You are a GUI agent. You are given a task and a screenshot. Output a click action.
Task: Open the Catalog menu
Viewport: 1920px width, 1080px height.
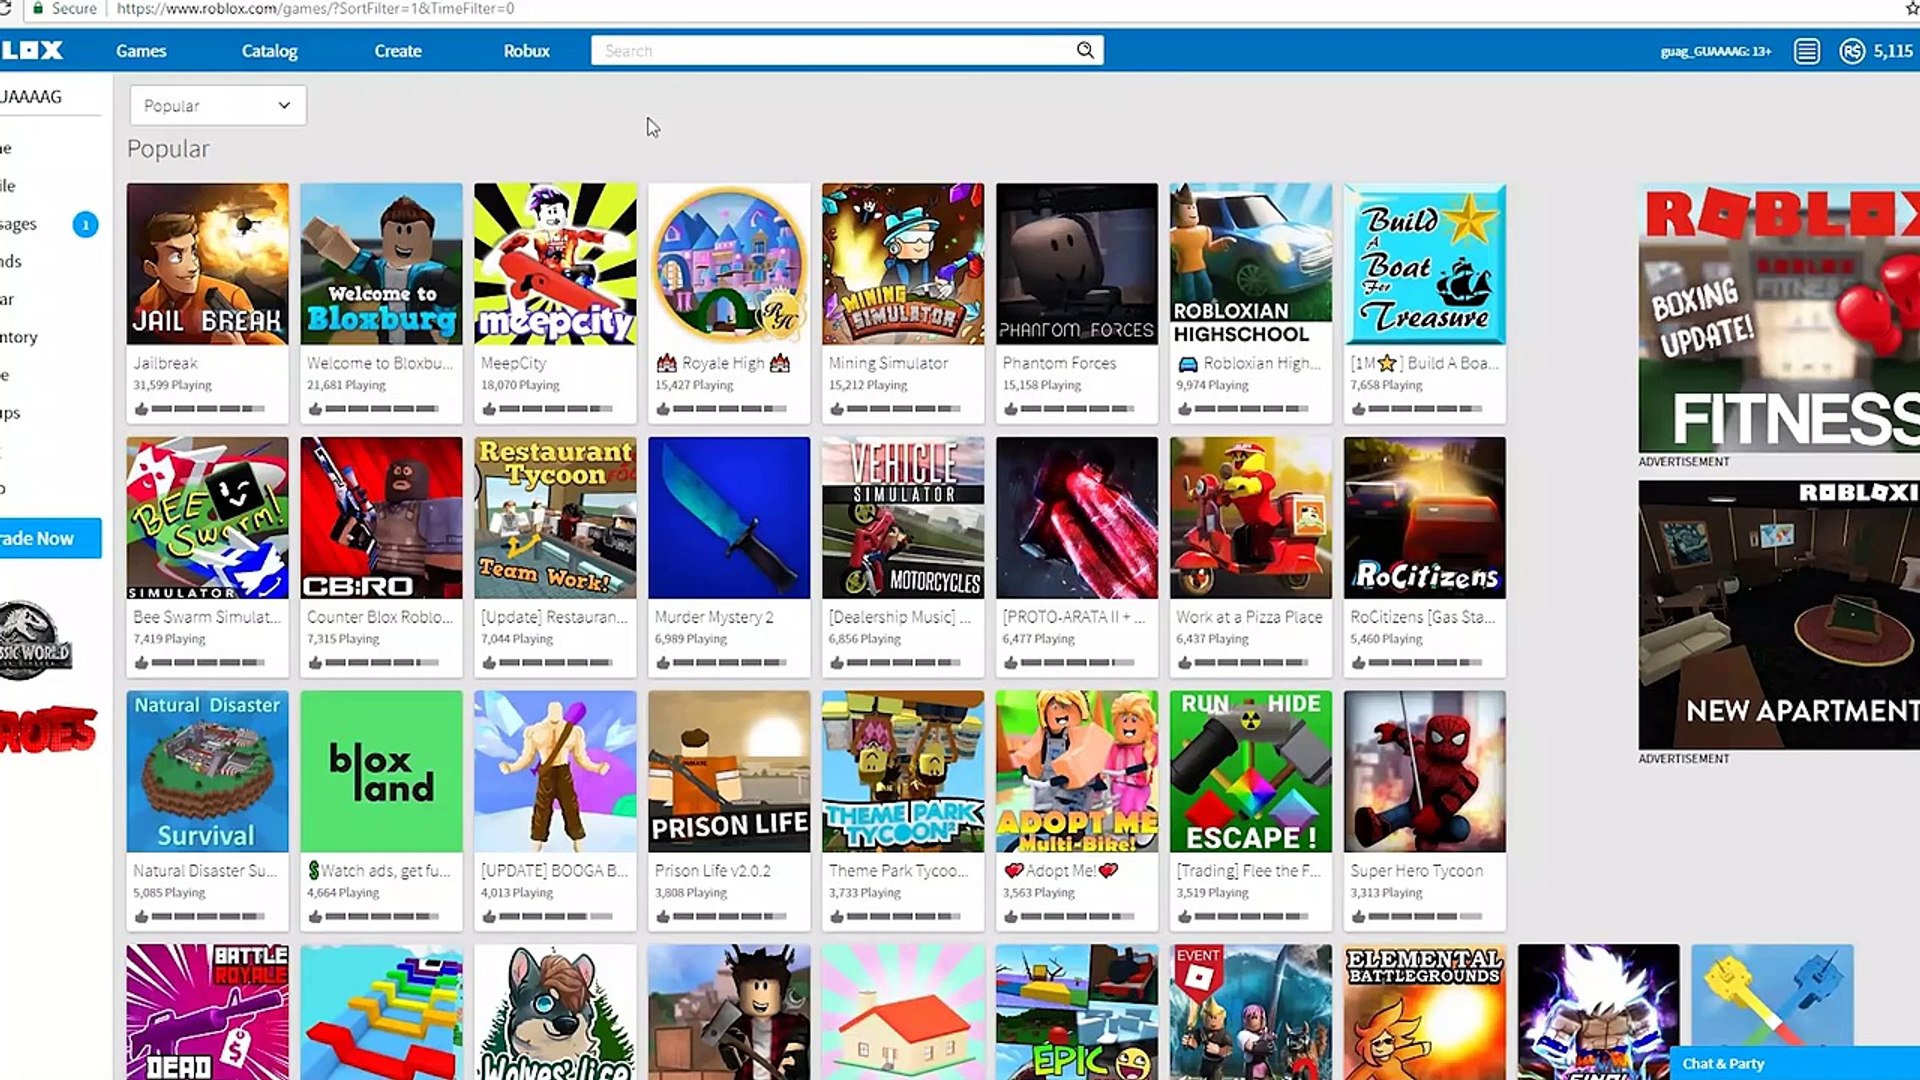click(269, 51)
